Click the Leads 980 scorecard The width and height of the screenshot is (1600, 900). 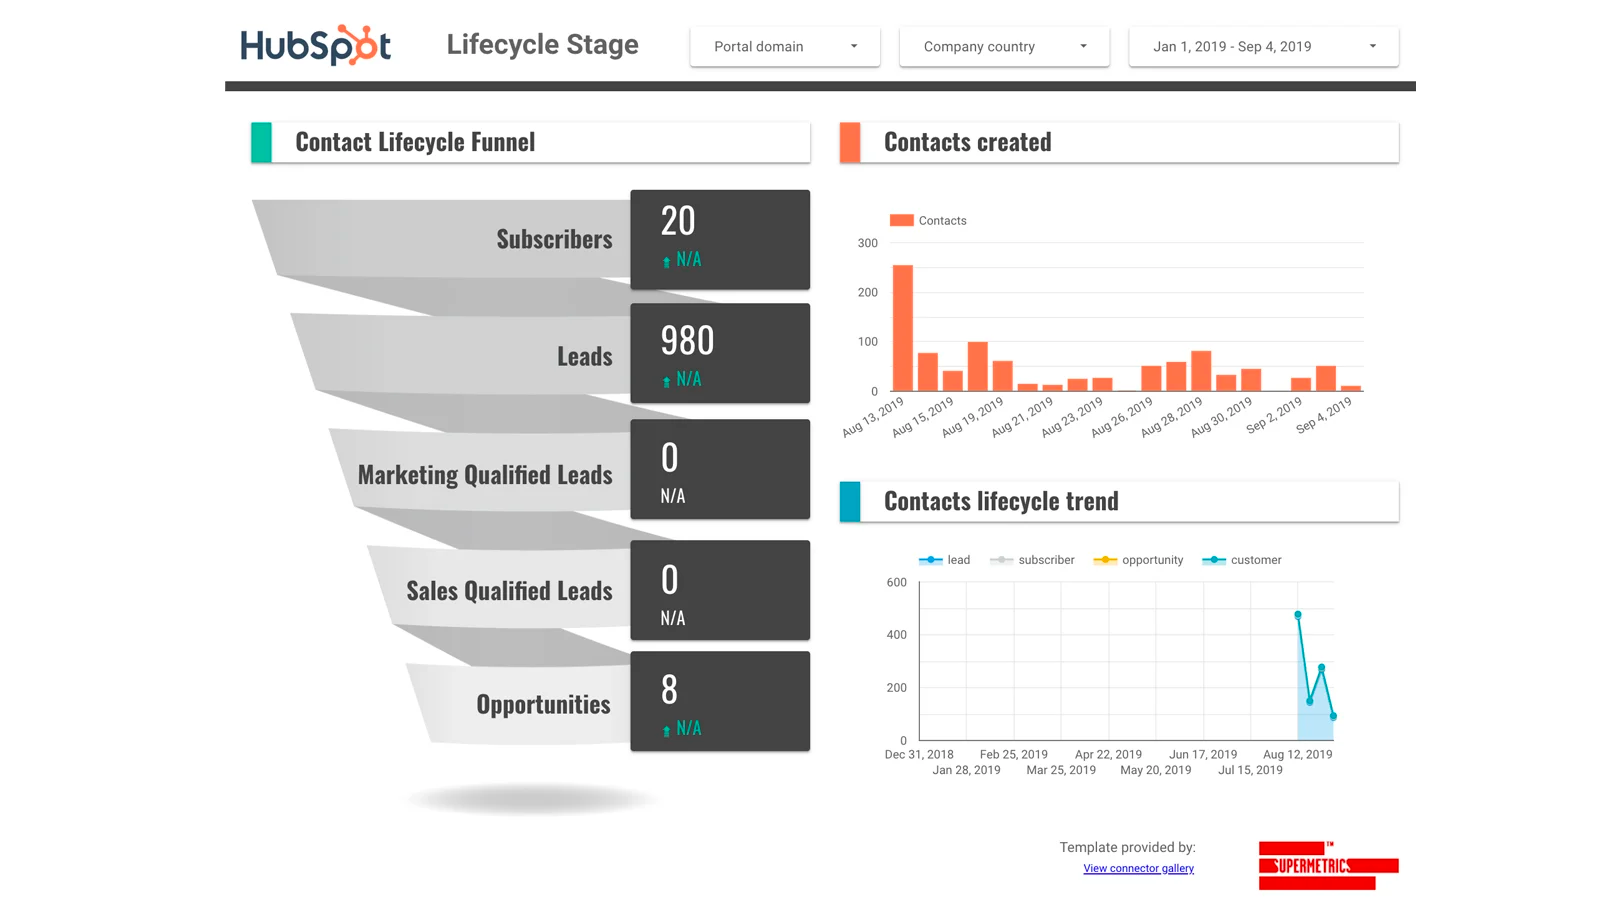719,353
